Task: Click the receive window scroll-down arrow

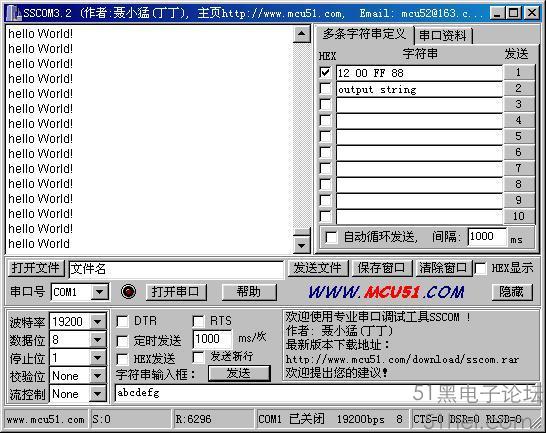Action: point(302,245)
